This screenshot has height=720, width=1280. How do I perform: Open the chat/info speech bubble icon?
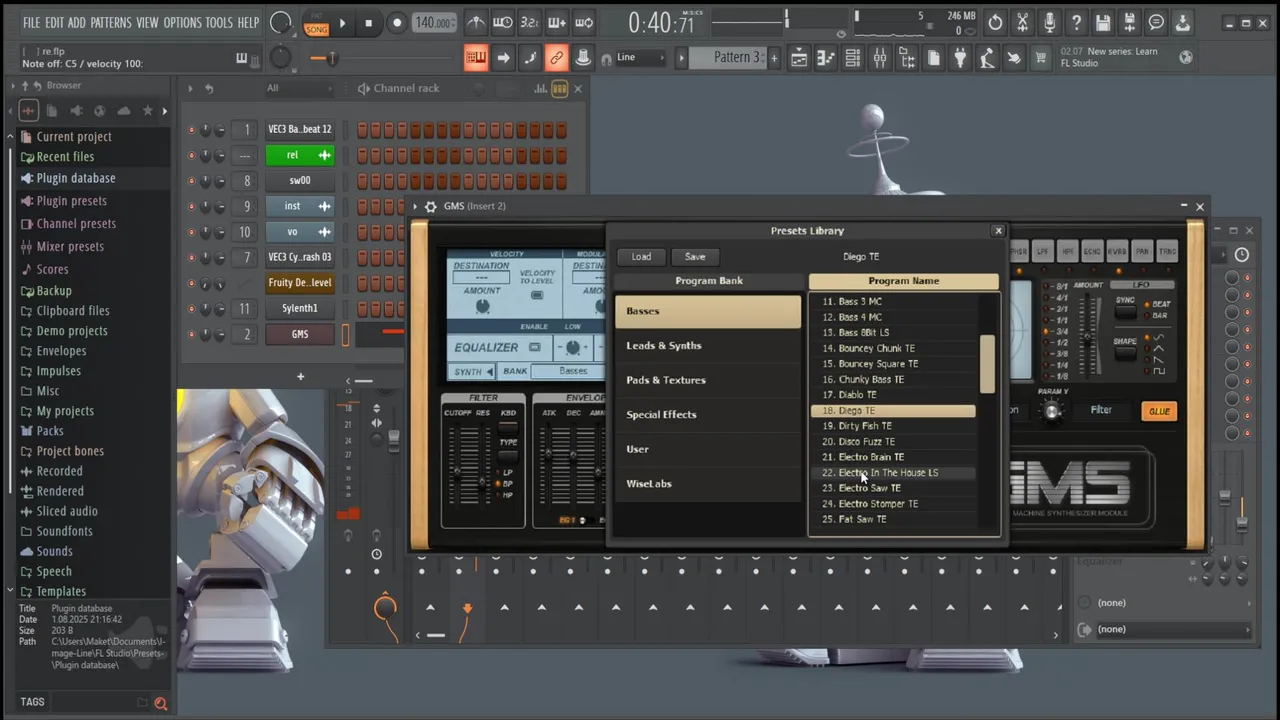[x=1156, y=22]
